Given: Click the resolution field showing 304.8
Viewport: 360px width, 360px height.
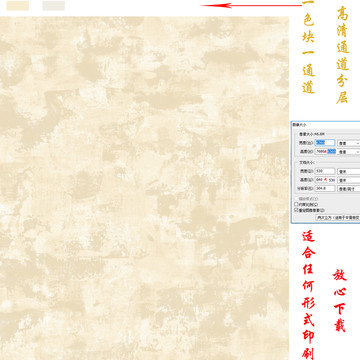Looking at the screenshot, I should point(325,189).
